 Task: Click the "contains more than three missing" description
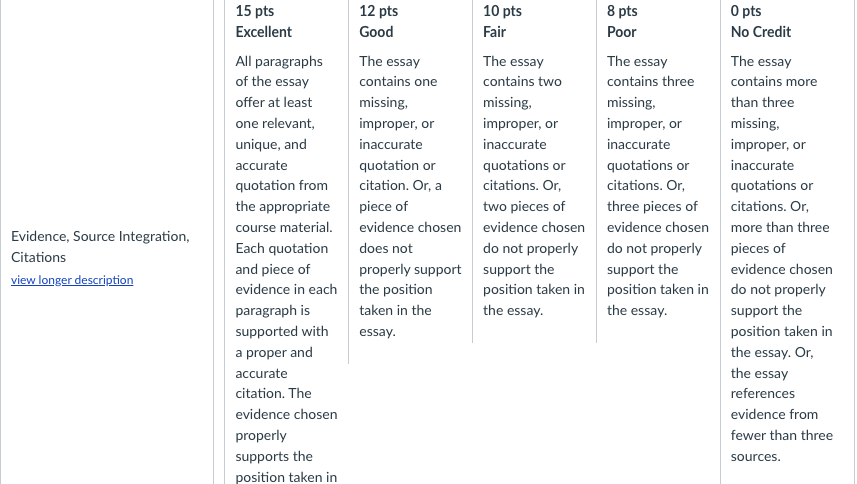click(774, 92)
